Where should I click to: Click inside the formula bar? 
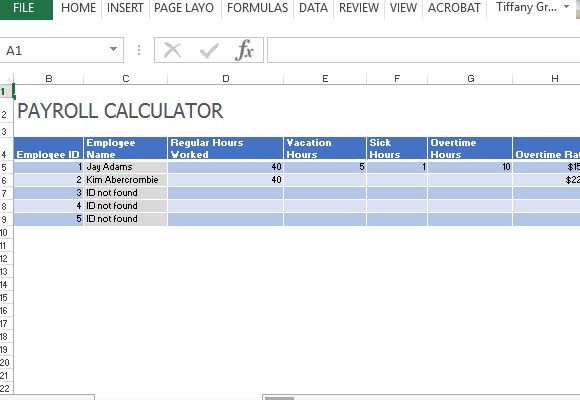(424, 50)
